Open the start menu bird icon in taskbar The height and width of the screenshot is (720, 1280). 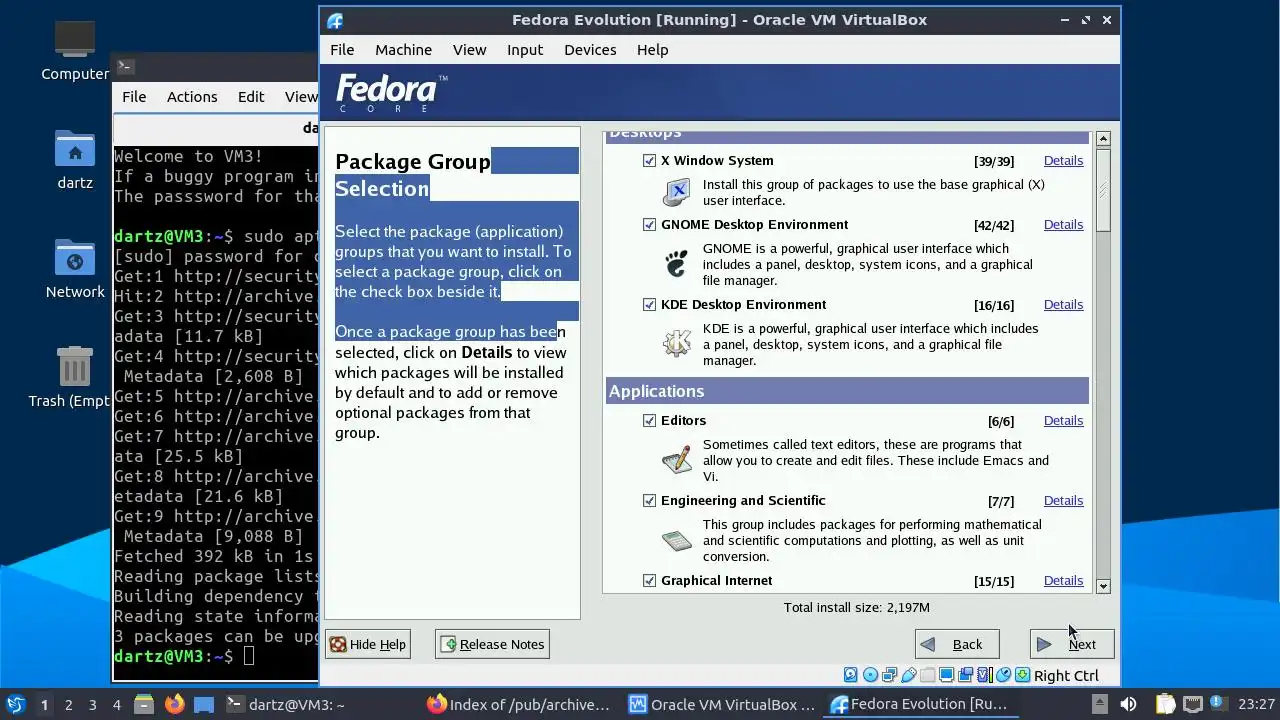pyautogui.click(x=15, y=704)
